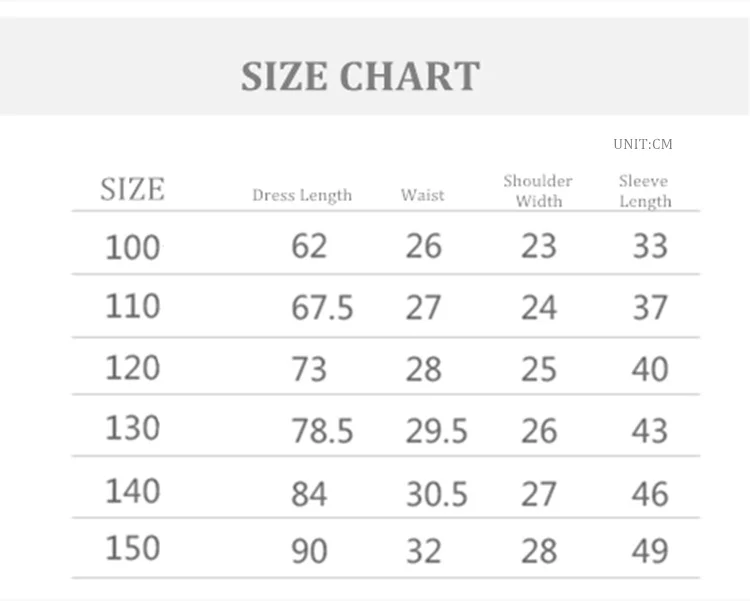Click sleeve length value 49
The image size is (750, 601).
click(650, 551)
